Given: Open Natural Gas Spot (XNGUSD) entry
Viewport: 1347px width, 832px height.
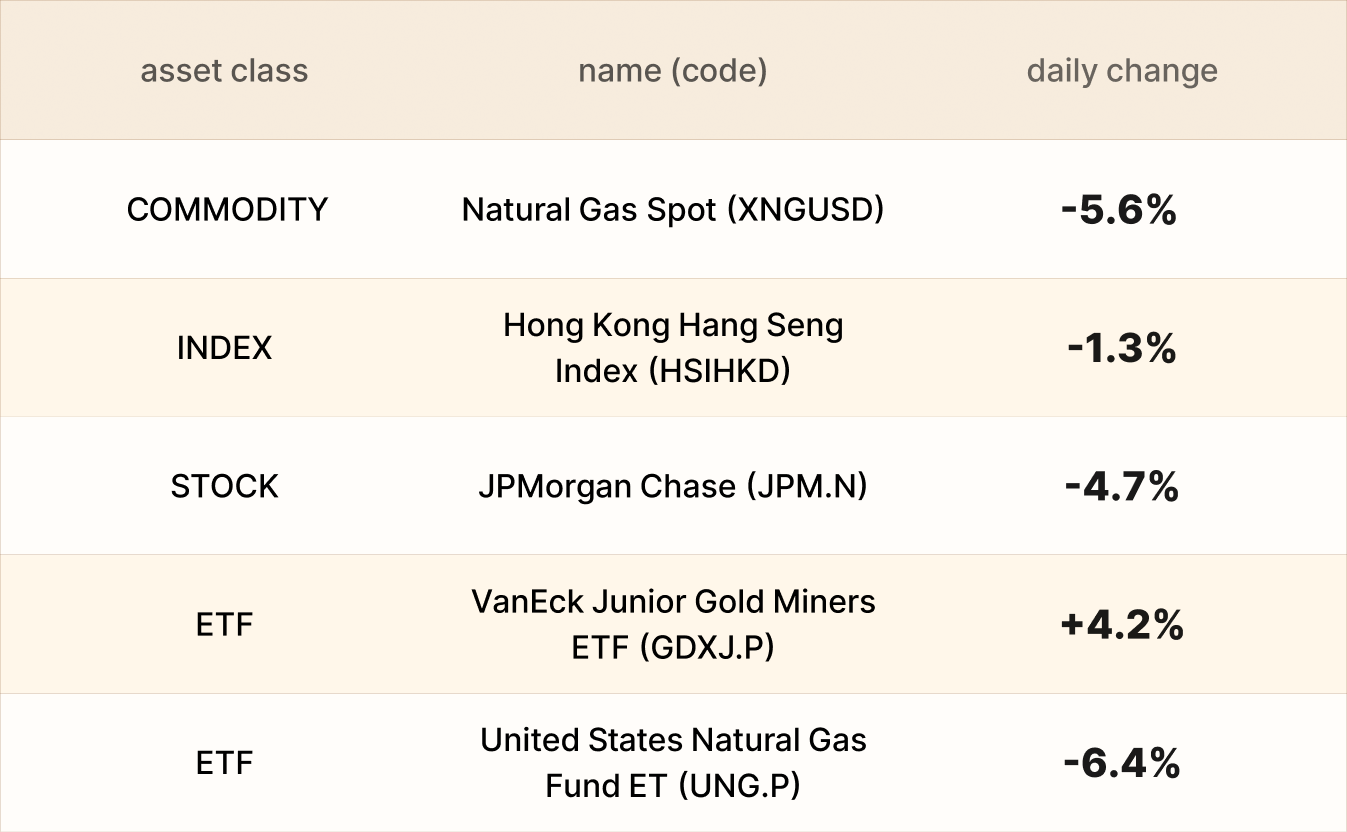Looking at the screenshot, I should [672, 209].
